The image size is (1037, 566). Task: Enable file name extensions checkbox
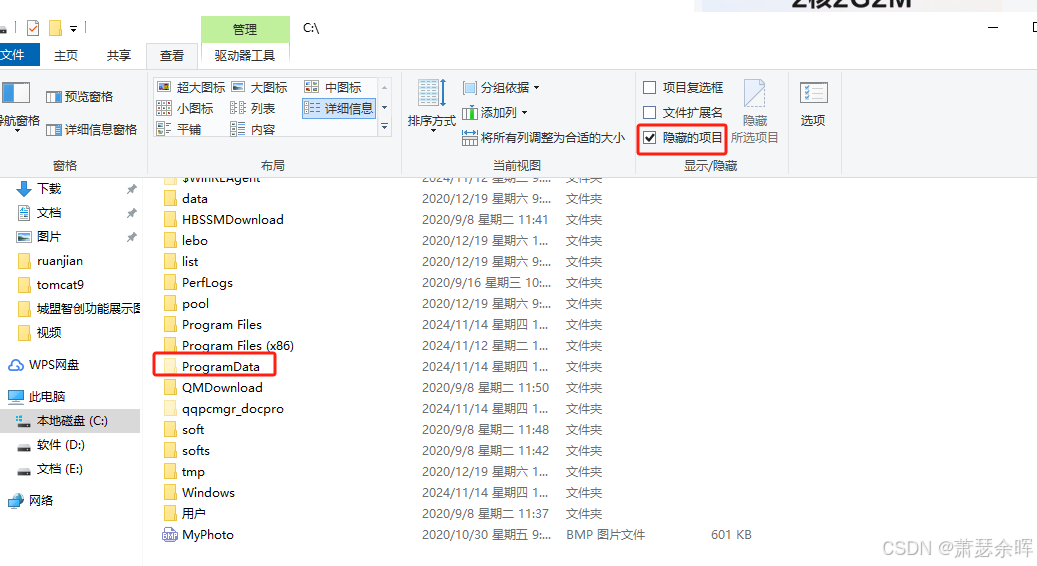click(683, 112)
